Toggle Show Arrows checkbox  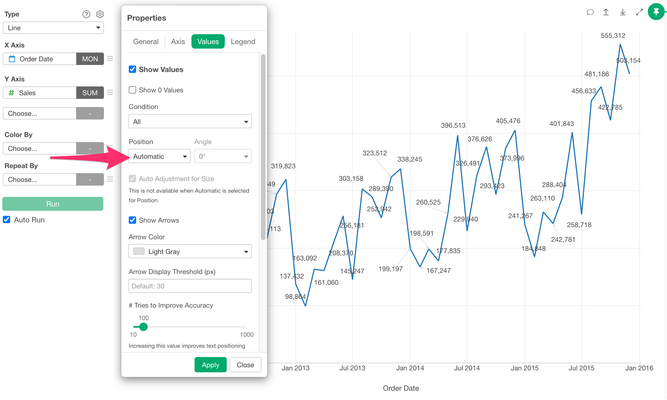click(132, 220)
